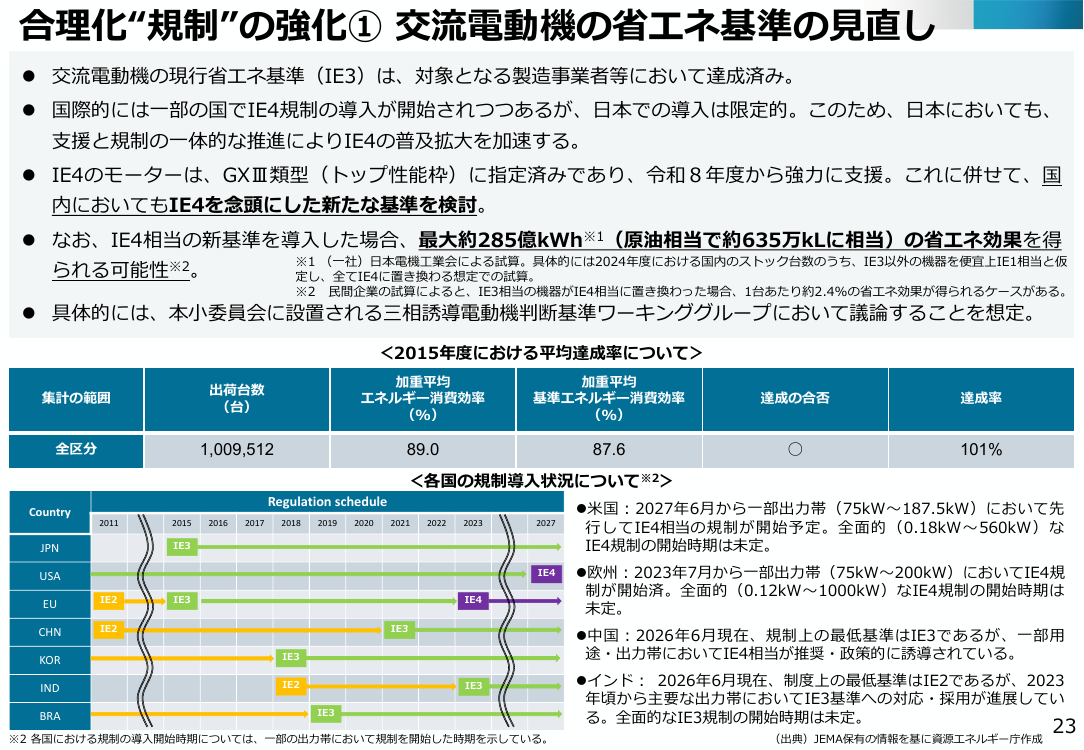Select the KOR country row label
The width and height of the screenshot is (1084, 750).
coord(50,660)
